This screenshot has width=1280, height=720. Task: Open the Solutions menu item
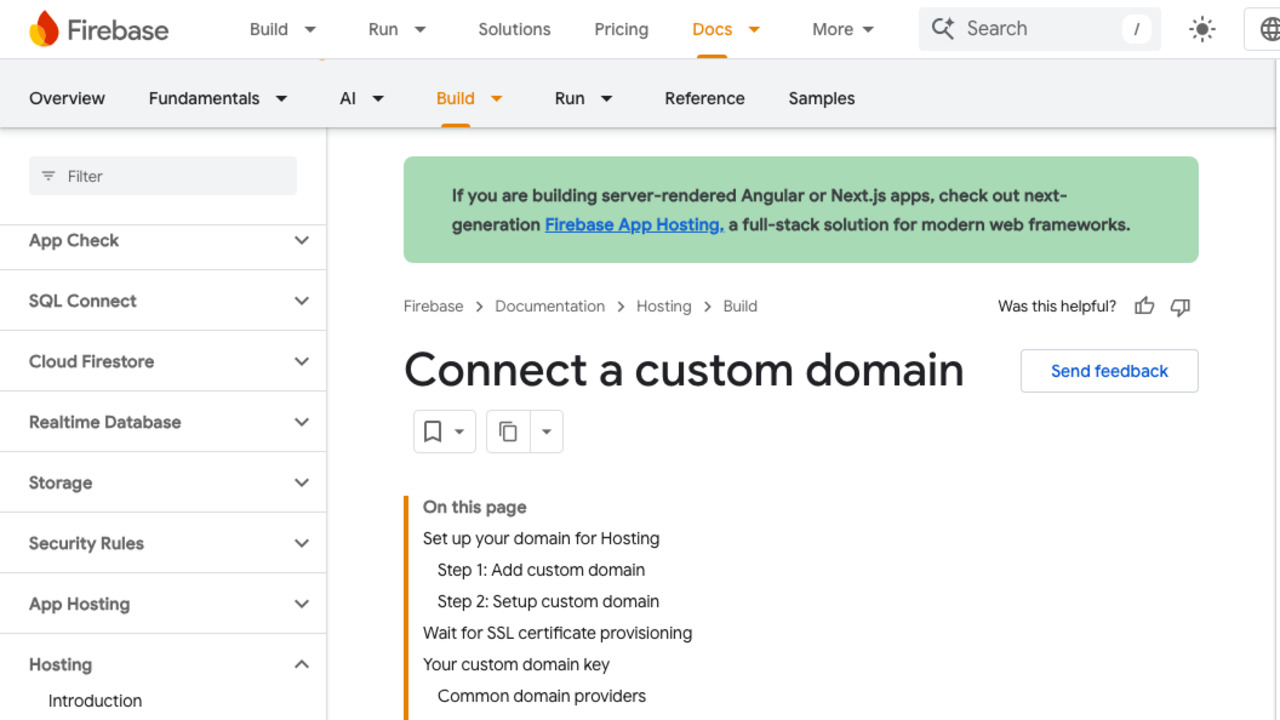(x=514, y=29)
